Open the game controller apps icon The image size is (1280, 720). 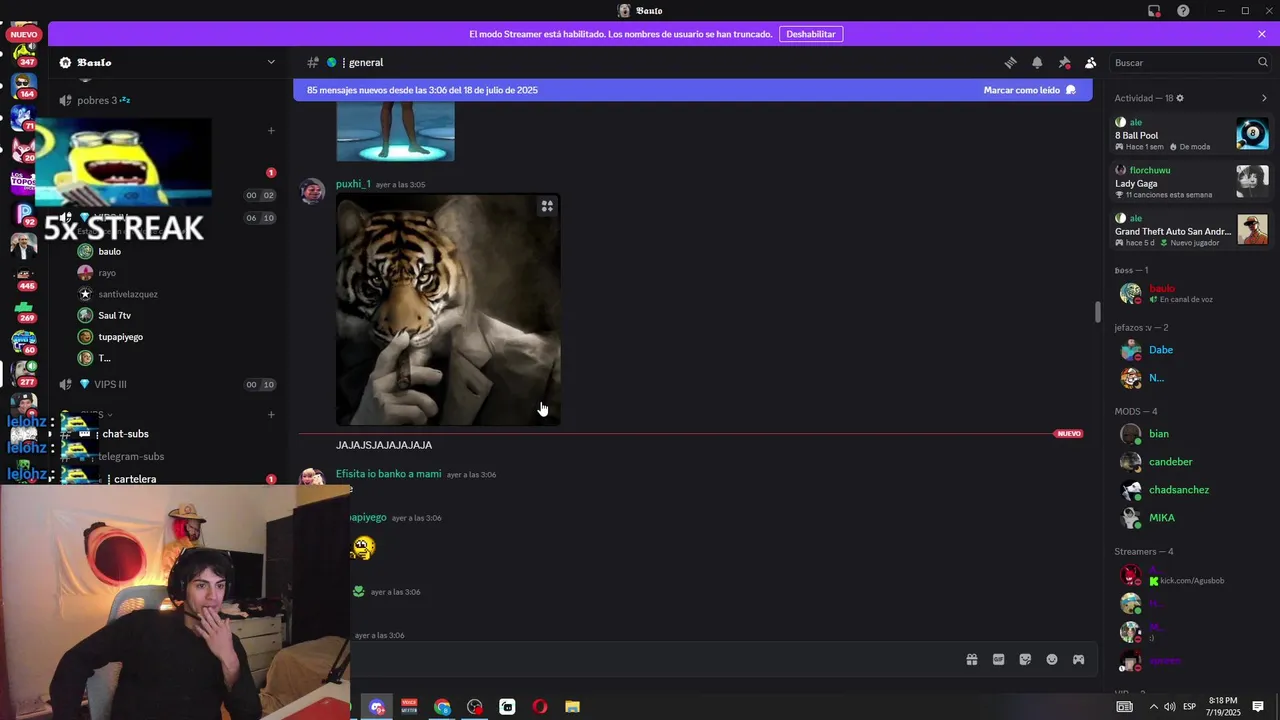(1079, 659)
